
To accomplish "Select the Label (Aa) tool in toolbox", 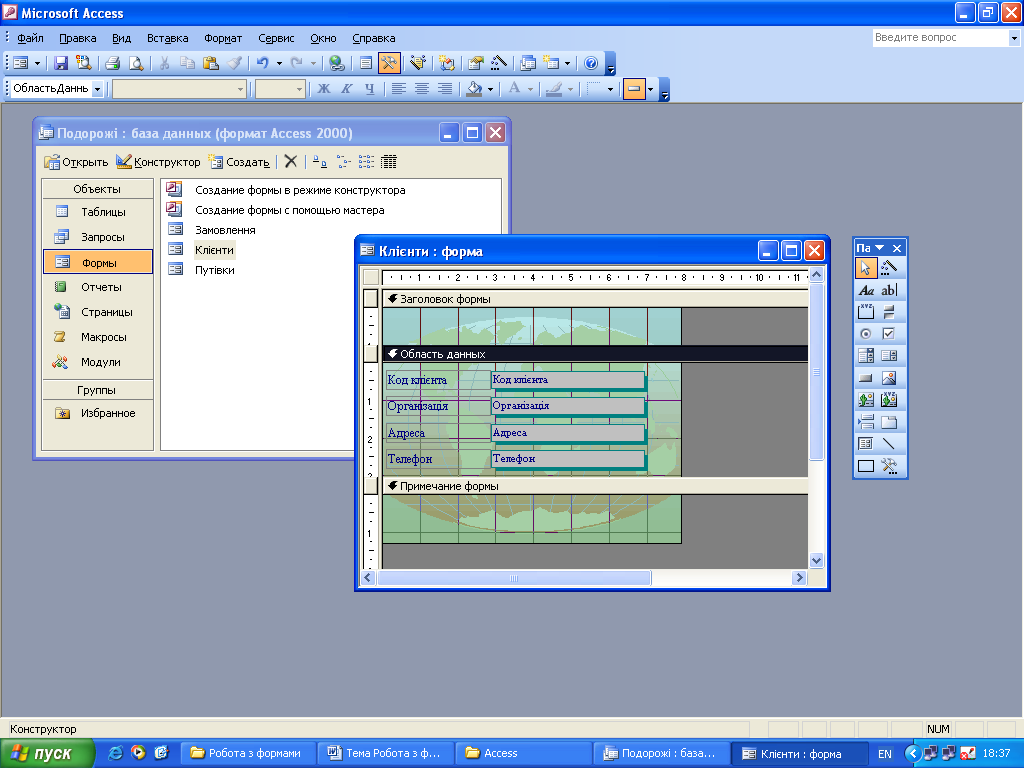I will pos(866,290).
